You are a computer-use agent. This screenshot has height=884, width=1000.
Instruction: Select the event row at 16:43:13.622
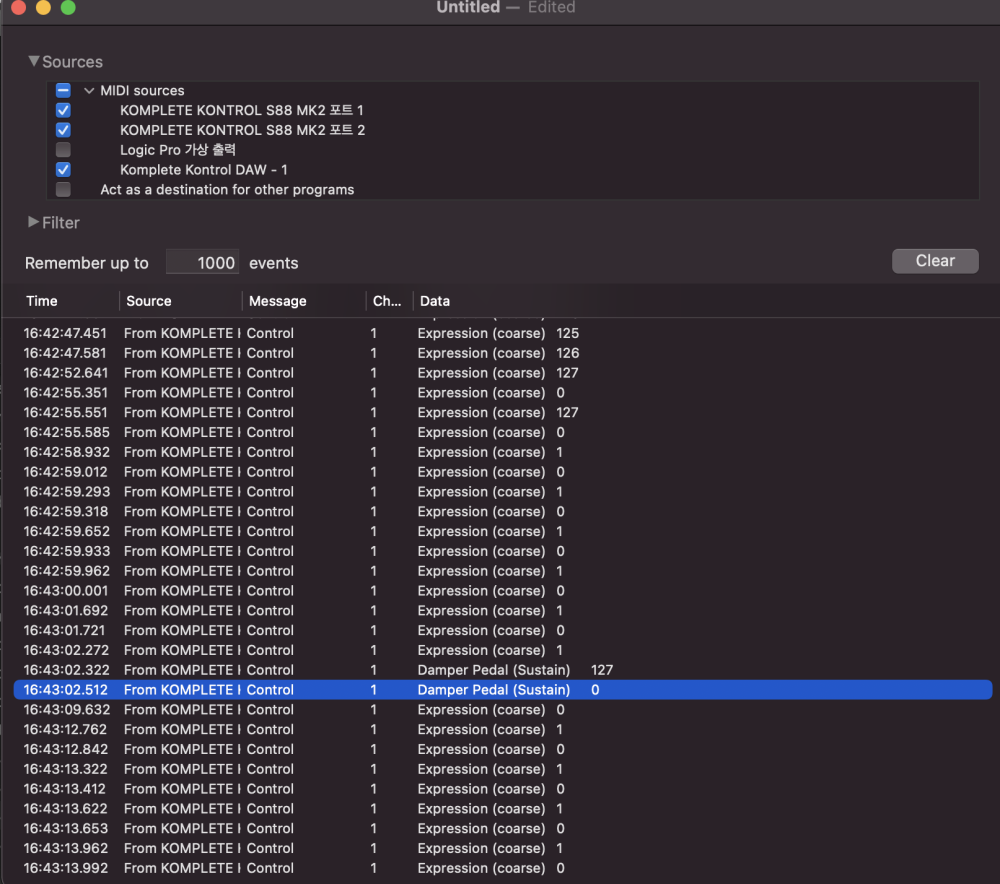pos(503,808)
